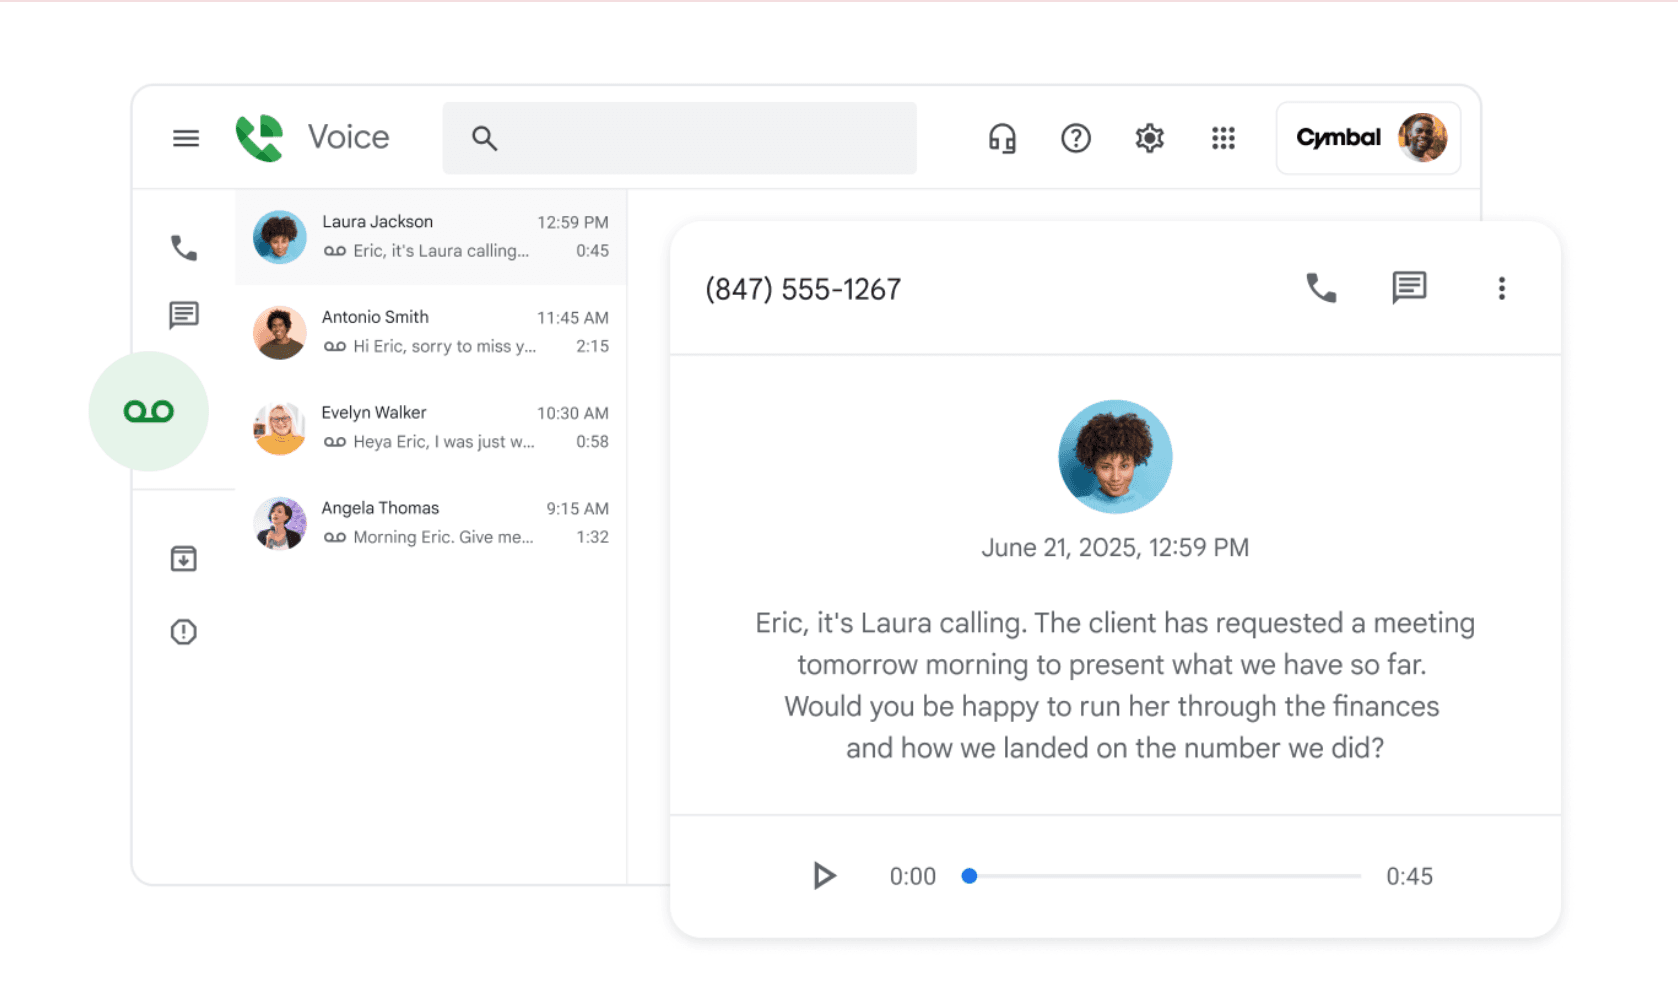Call (847) 555-1267 using the phone icon
Viewport: 1678px width, 1006px height.
tap(1322, 288)
